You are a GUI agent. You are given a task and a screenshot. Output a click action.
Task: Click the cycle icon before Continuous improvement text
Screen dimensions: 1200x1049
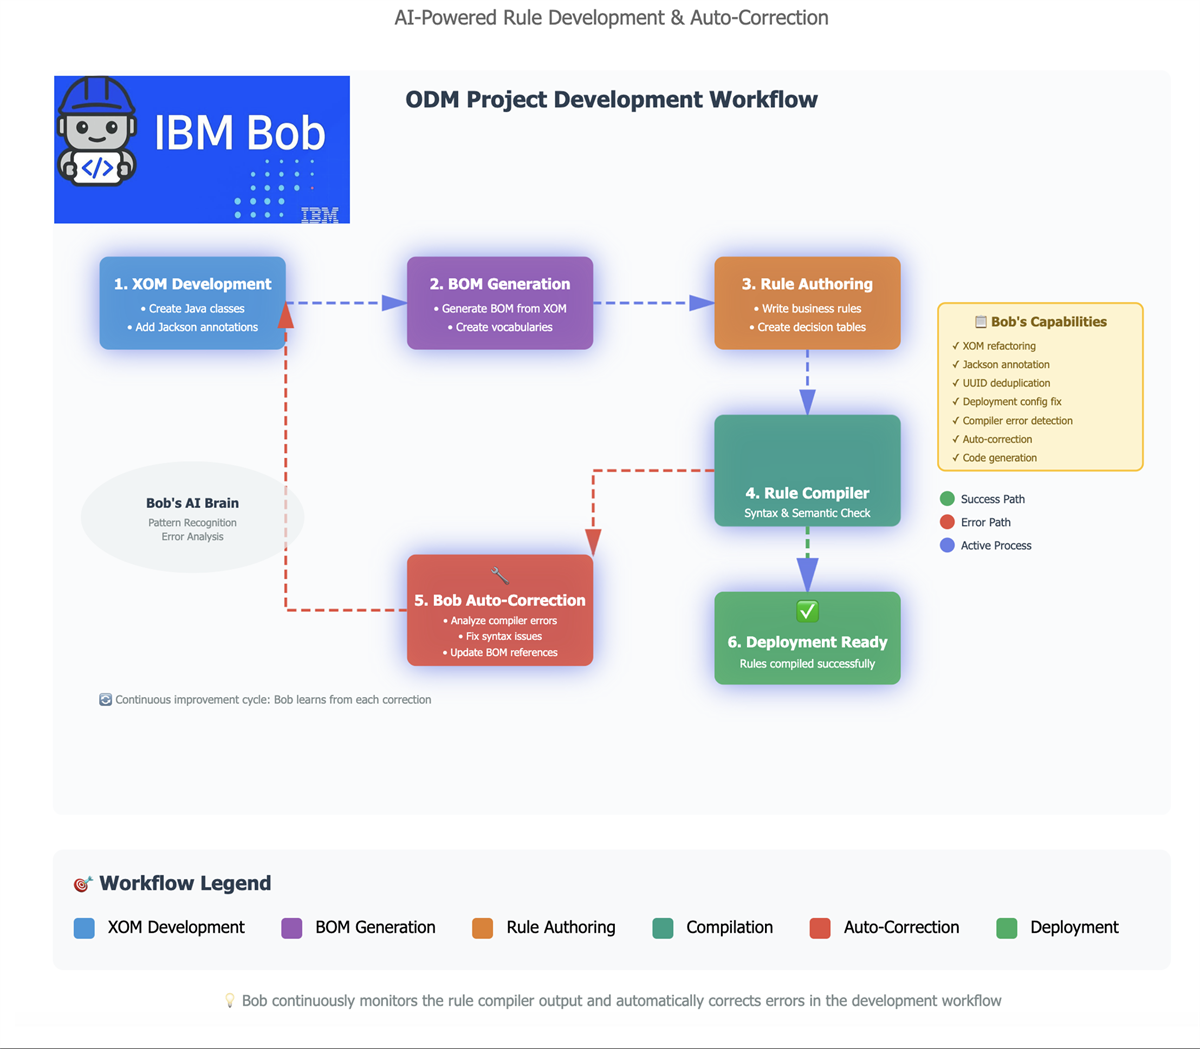(x=105, y=700)
